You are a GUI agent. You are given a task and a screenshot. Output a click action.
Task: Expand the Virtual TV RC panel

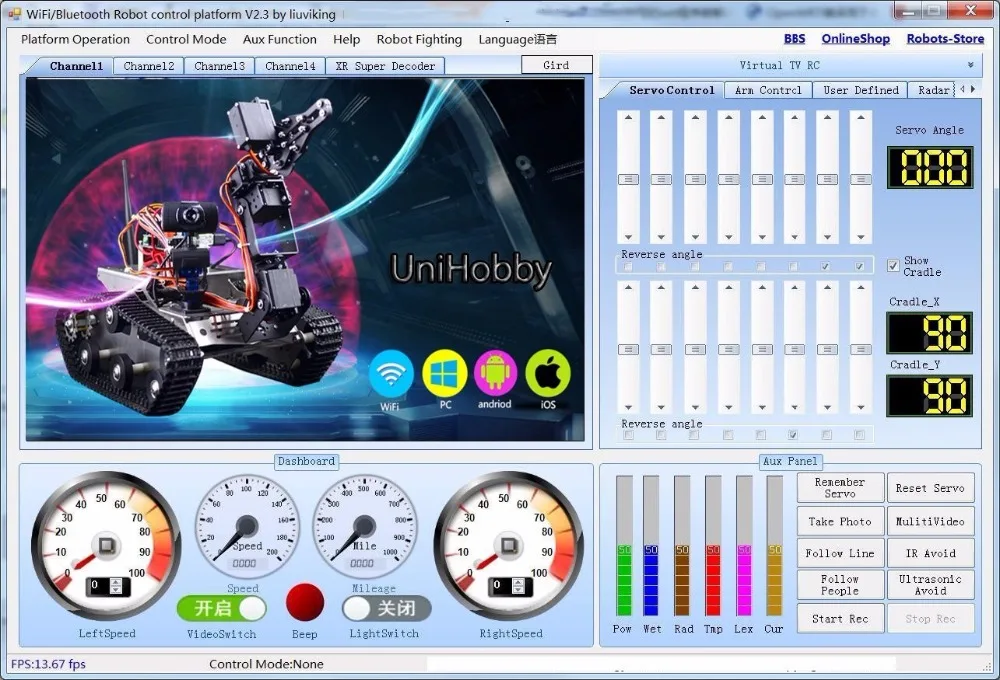point(970,65)
